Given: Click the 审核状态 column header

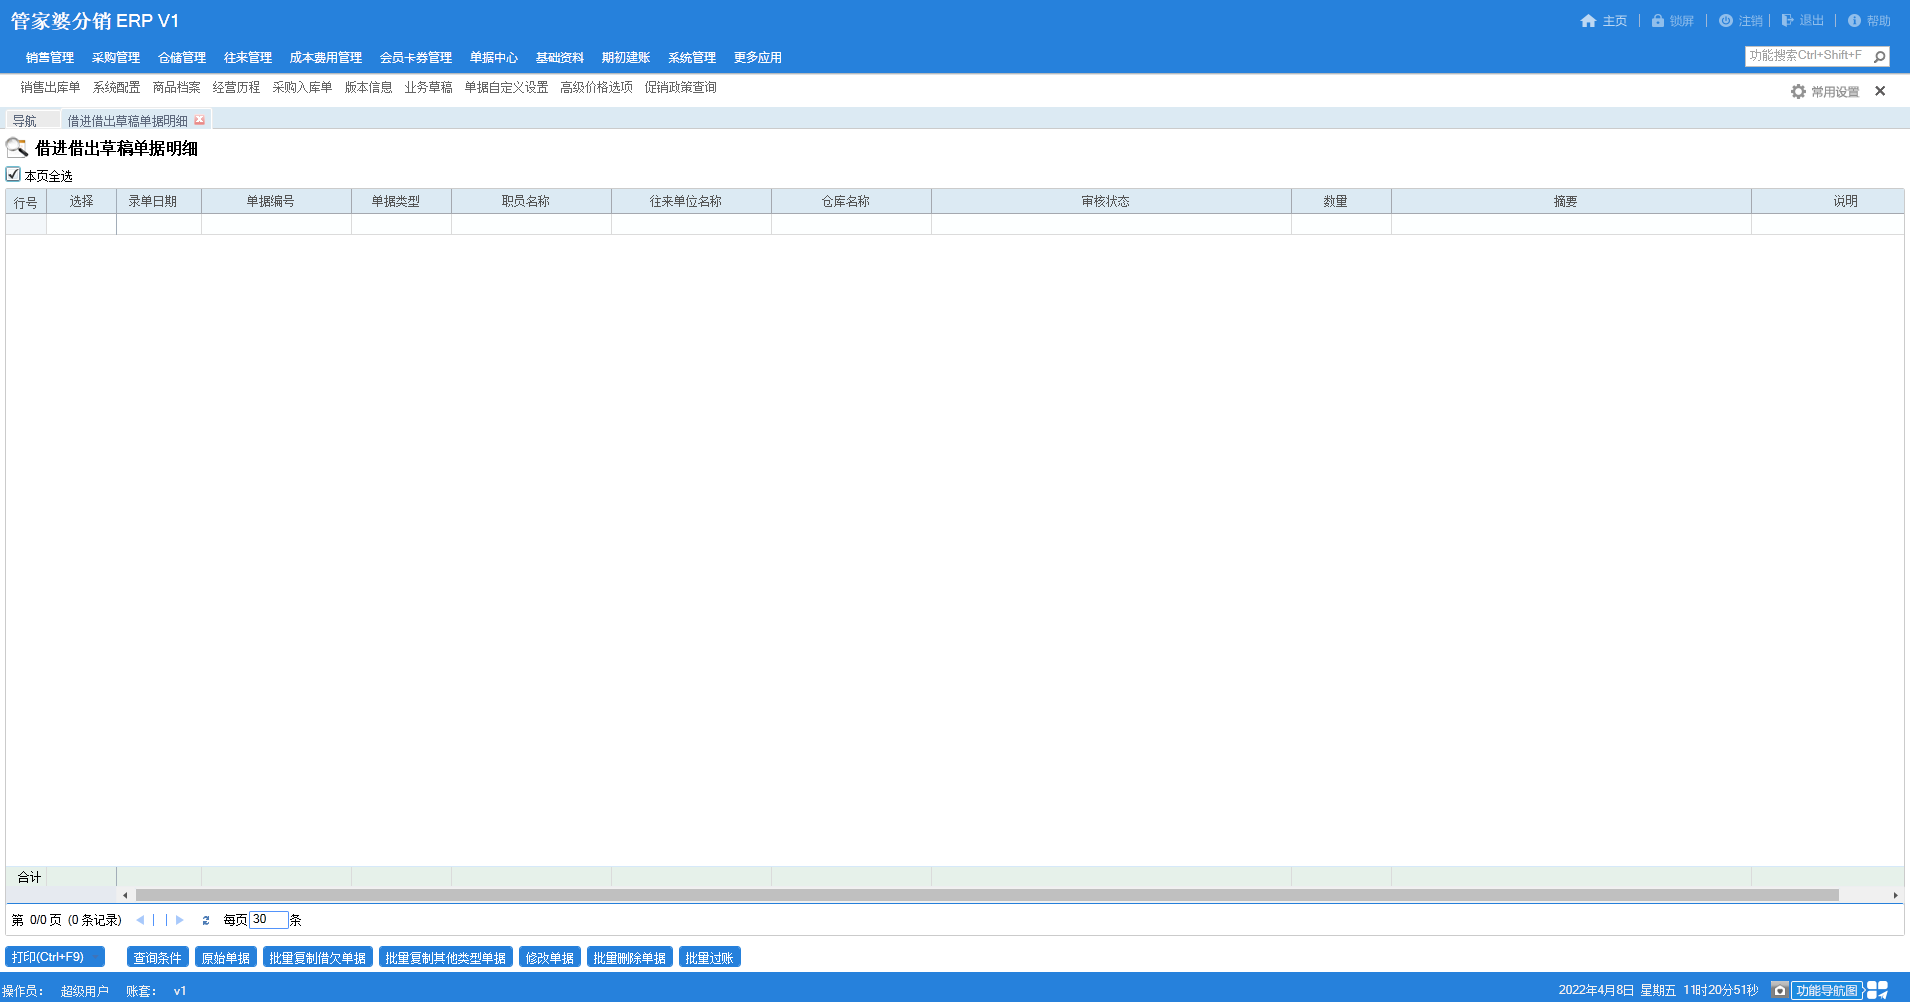Looking at the screenshot, I should coord(1111,201).
